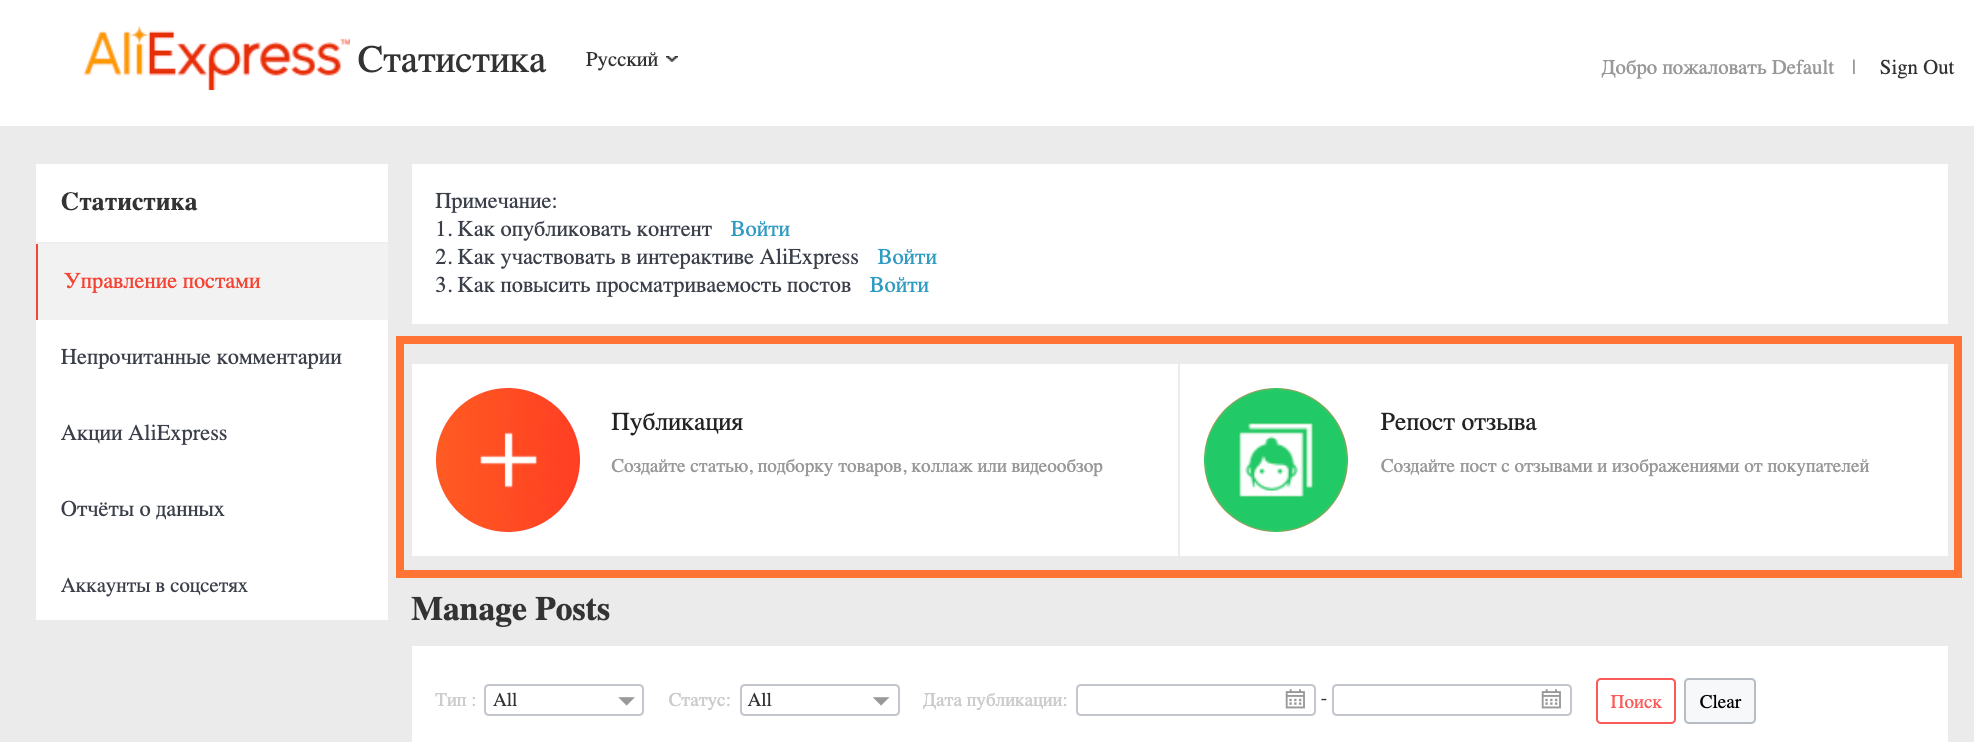The image size is (1974, 742).
Task: Expand the Тип dropdown set to All
Action: 564,700
